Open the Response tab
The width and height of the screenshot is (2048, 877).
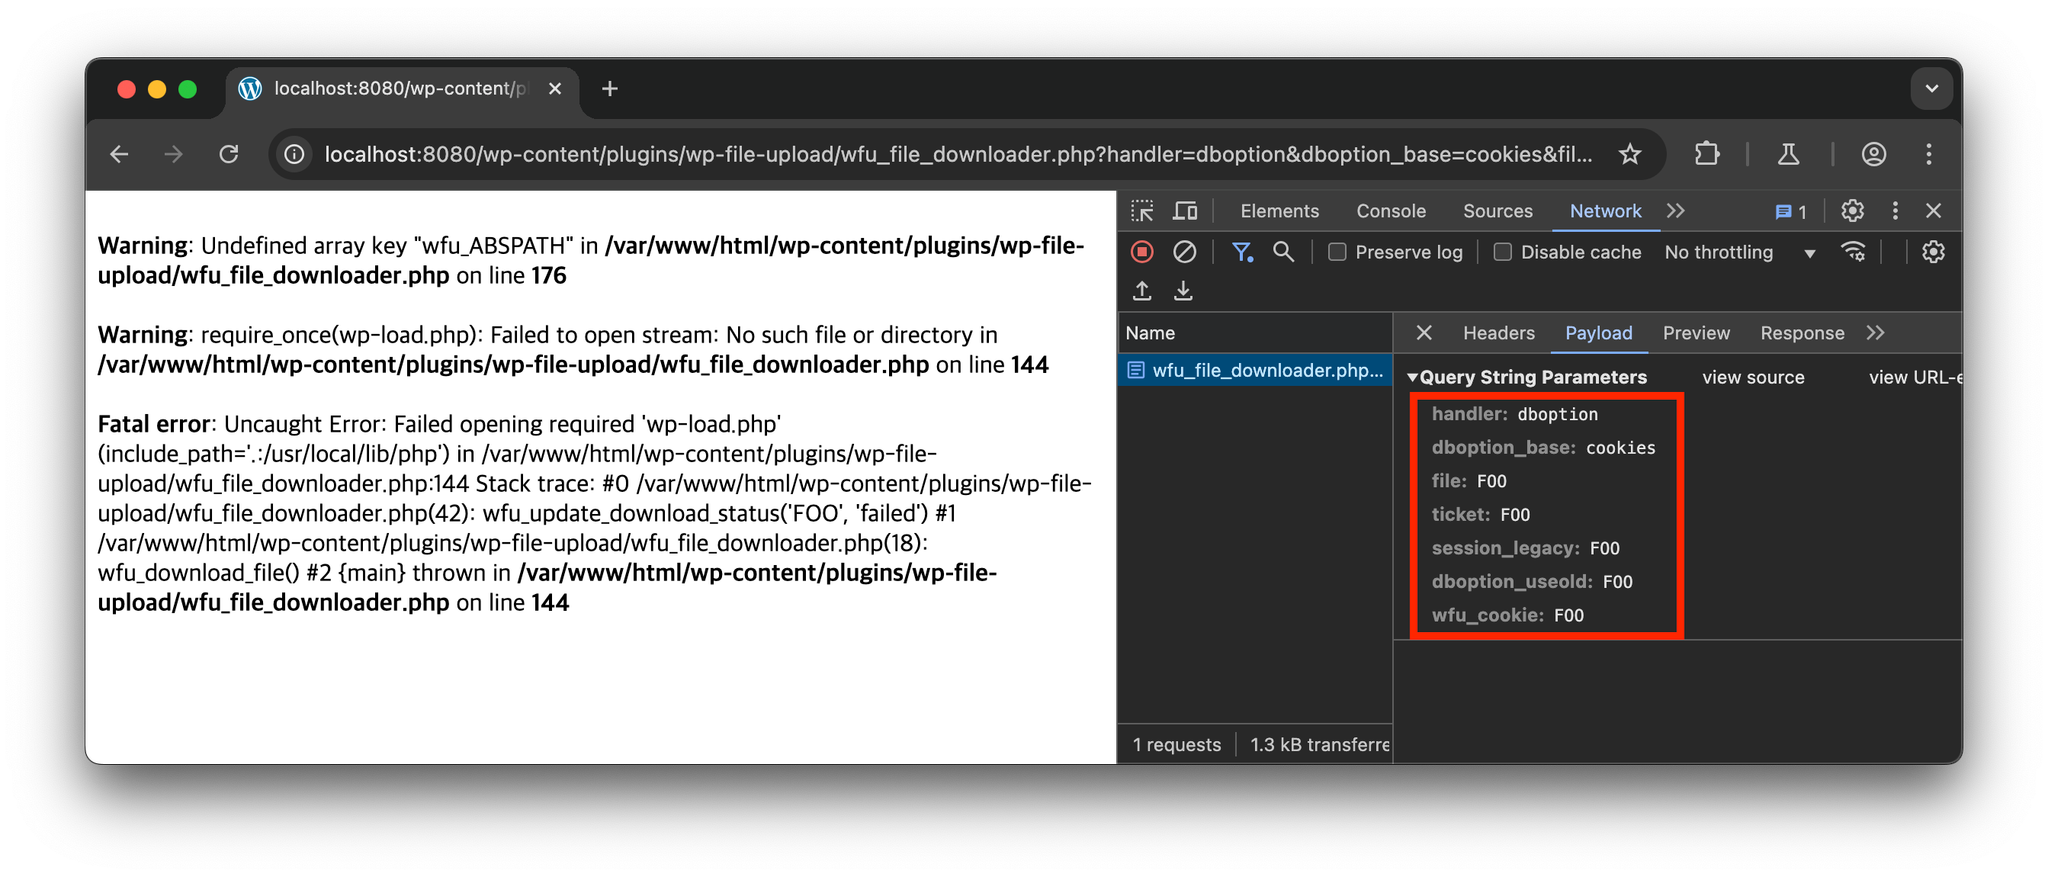click(x=1802, y=333)
